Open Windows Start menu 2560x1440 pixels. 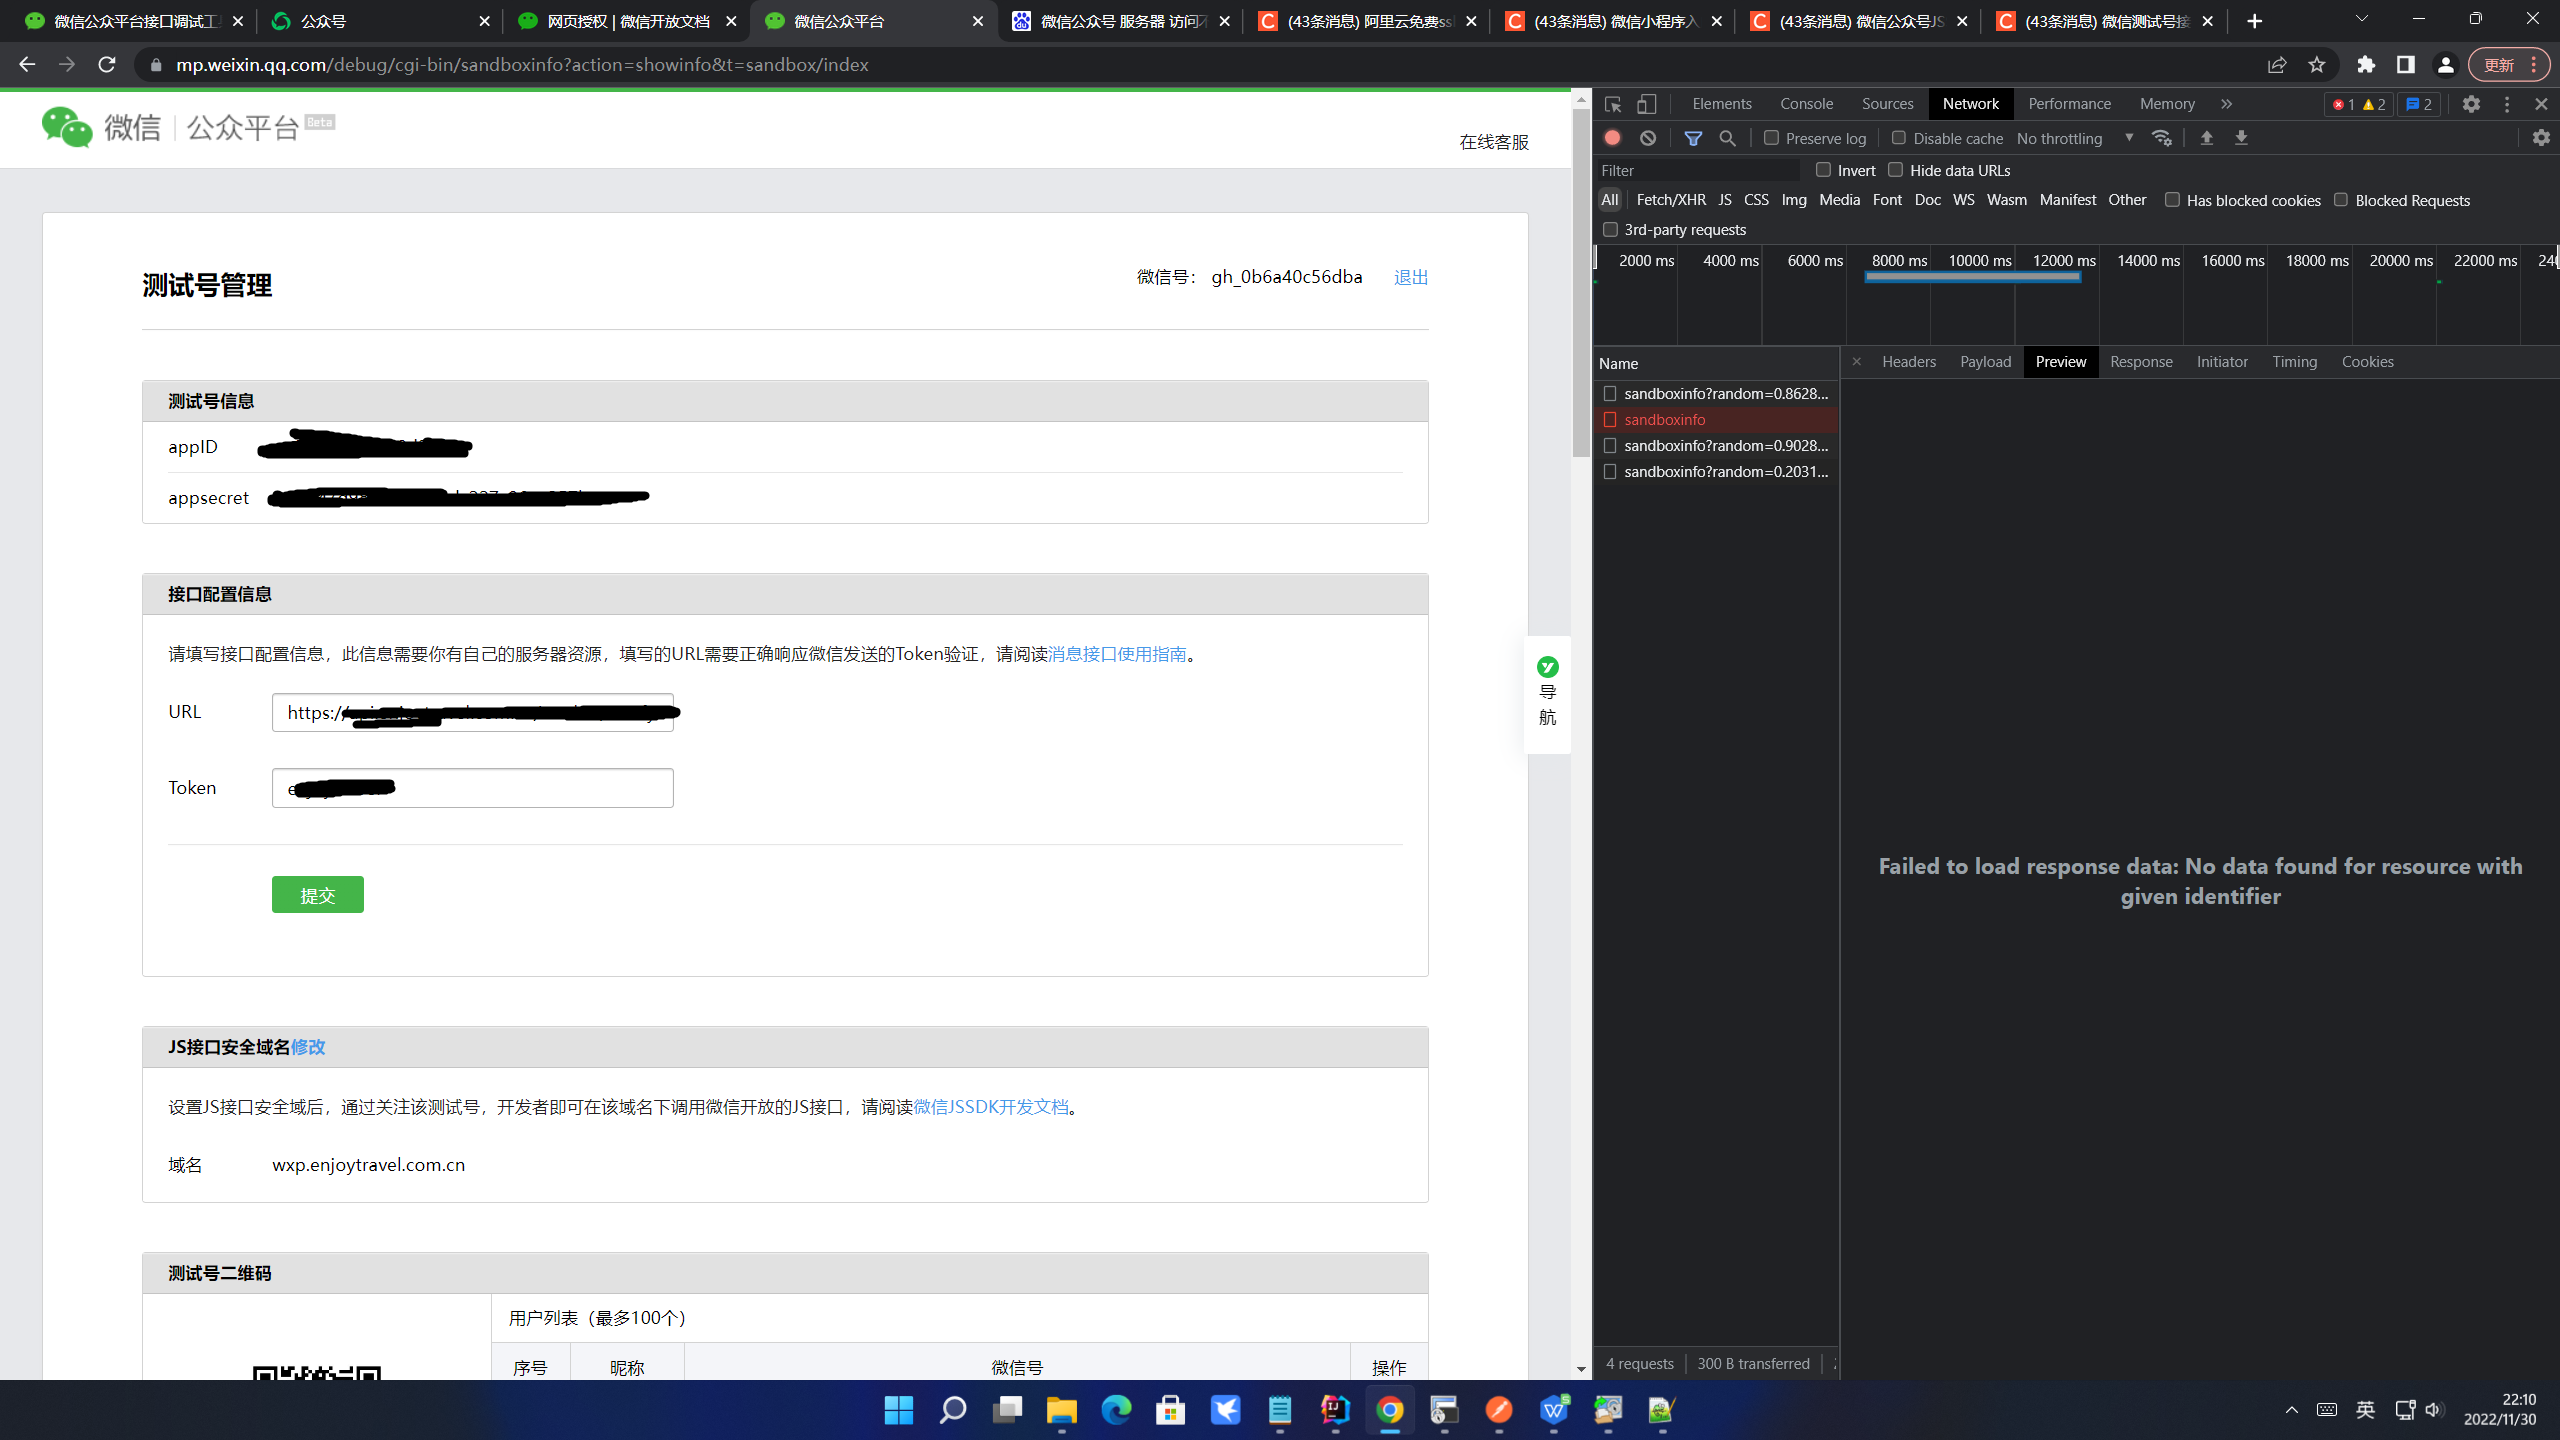pos(899,1410)
